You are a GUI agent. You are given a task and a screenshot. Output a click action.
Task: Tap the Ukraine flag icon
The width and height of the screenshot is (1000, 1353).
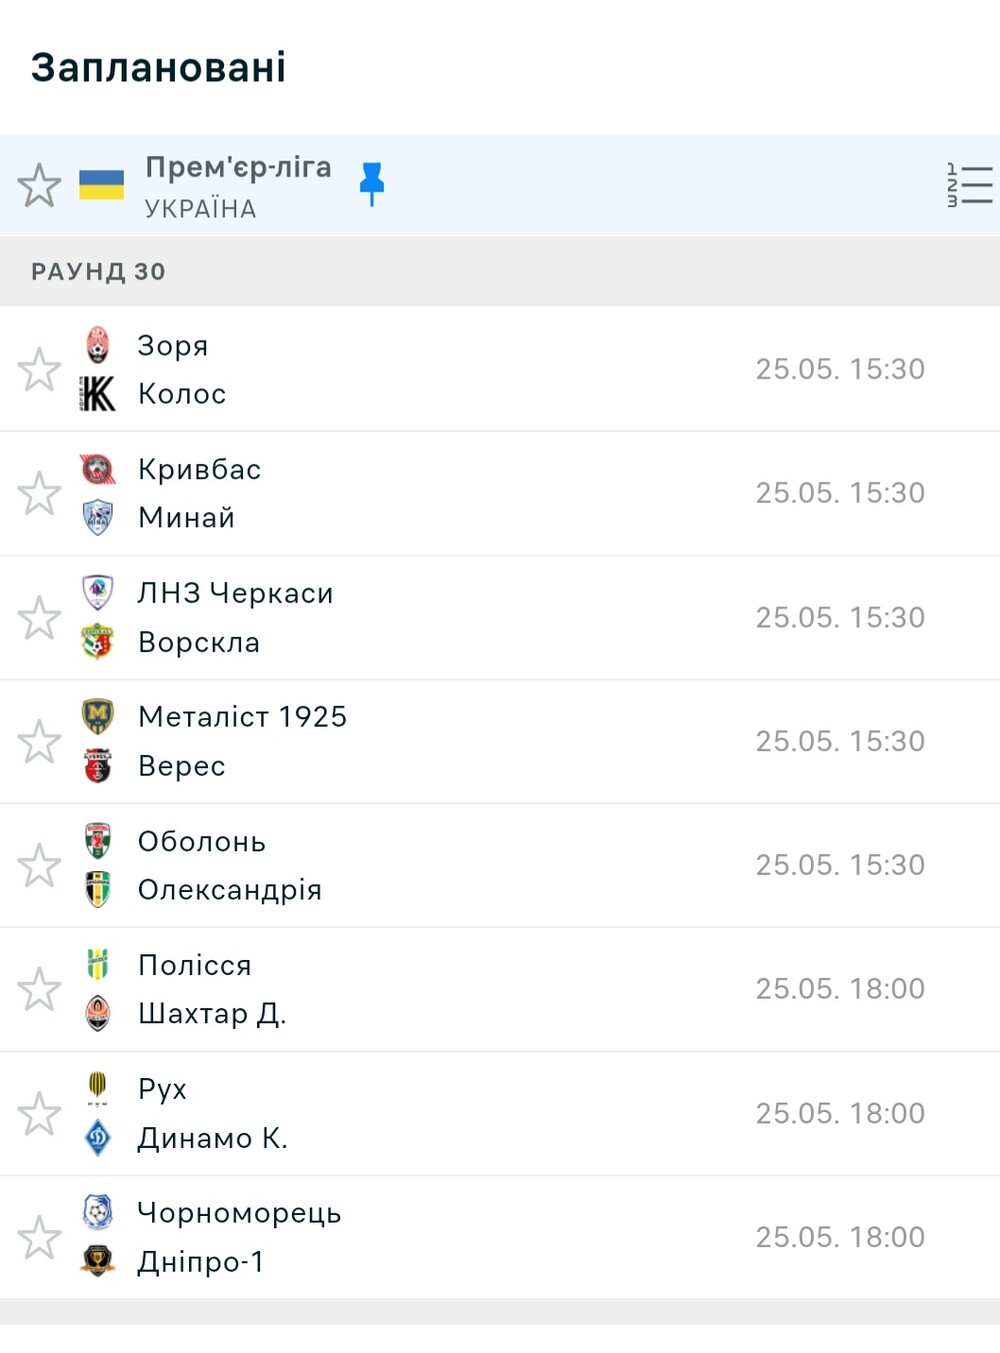click(x=101, y=185)
